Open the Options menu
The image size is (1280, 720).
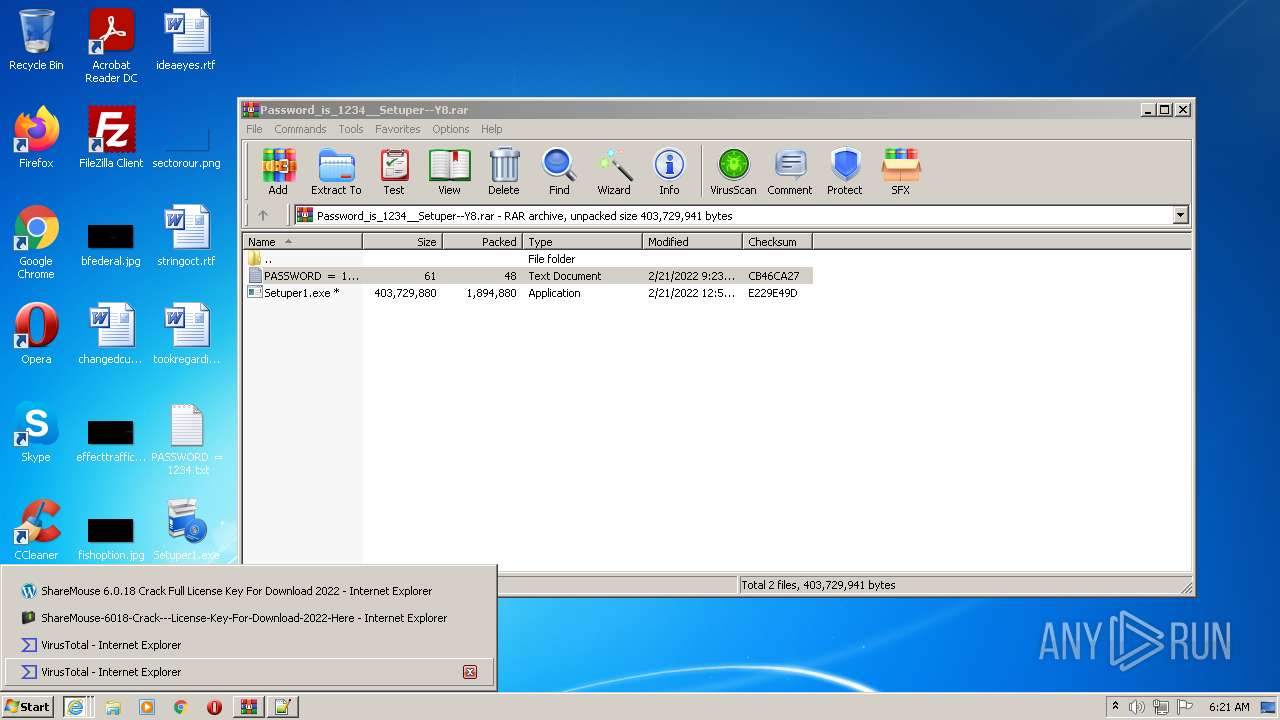click(x=451, y=129)
